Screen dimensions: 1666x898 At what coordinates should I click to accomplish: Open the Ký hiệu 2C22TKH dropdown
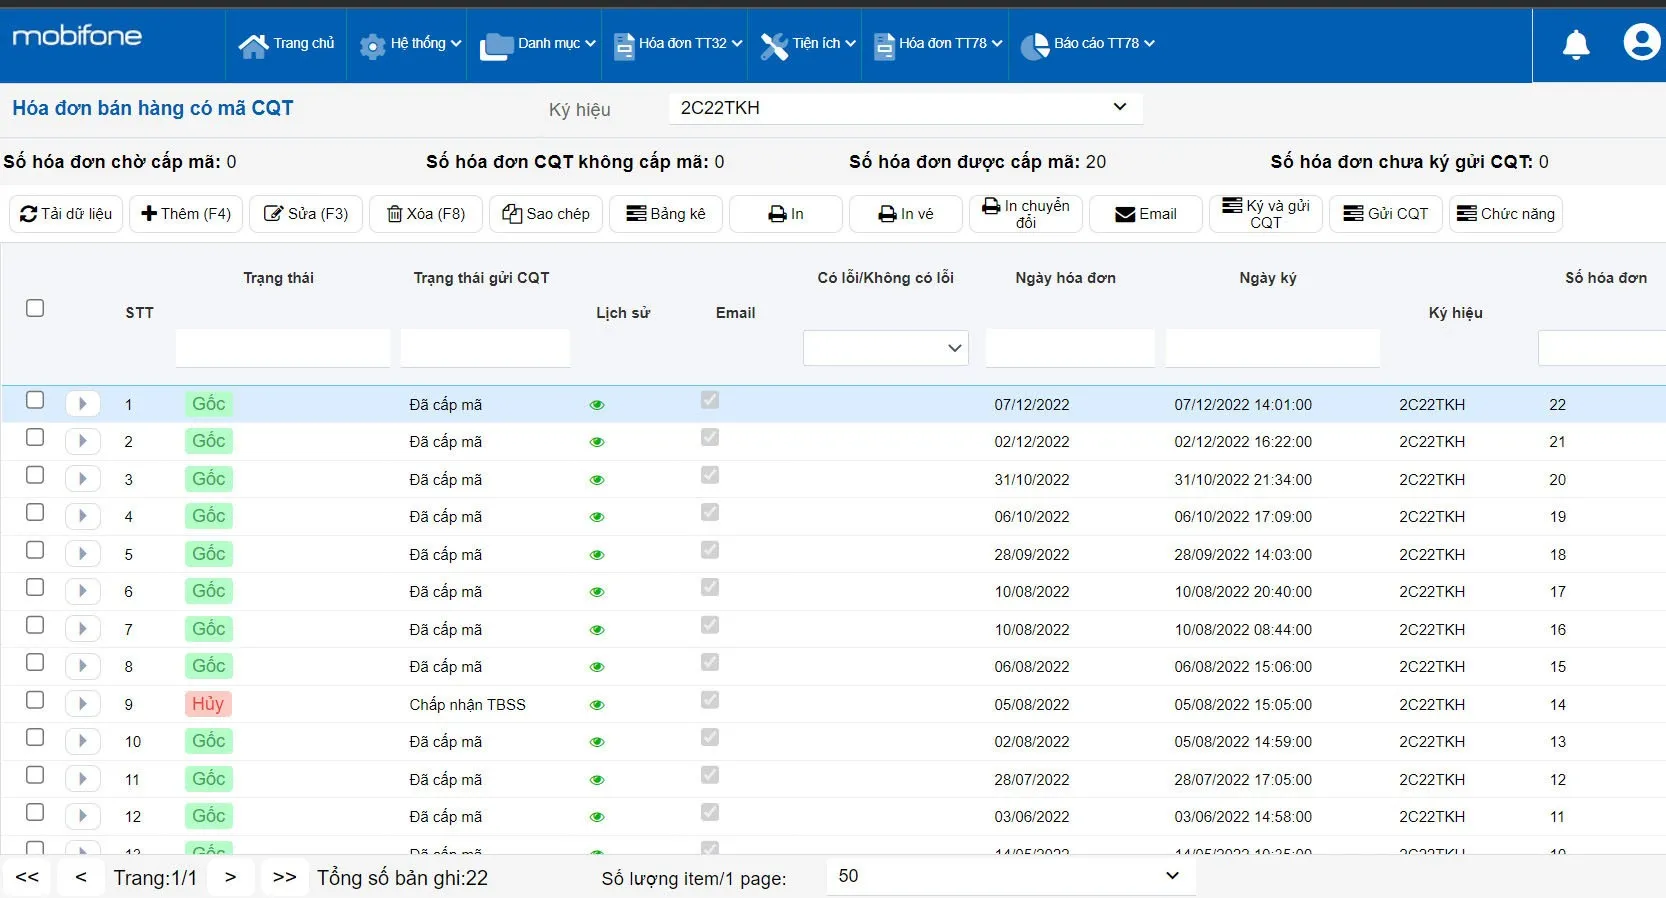pyautogui.click(x=904, y=108)
